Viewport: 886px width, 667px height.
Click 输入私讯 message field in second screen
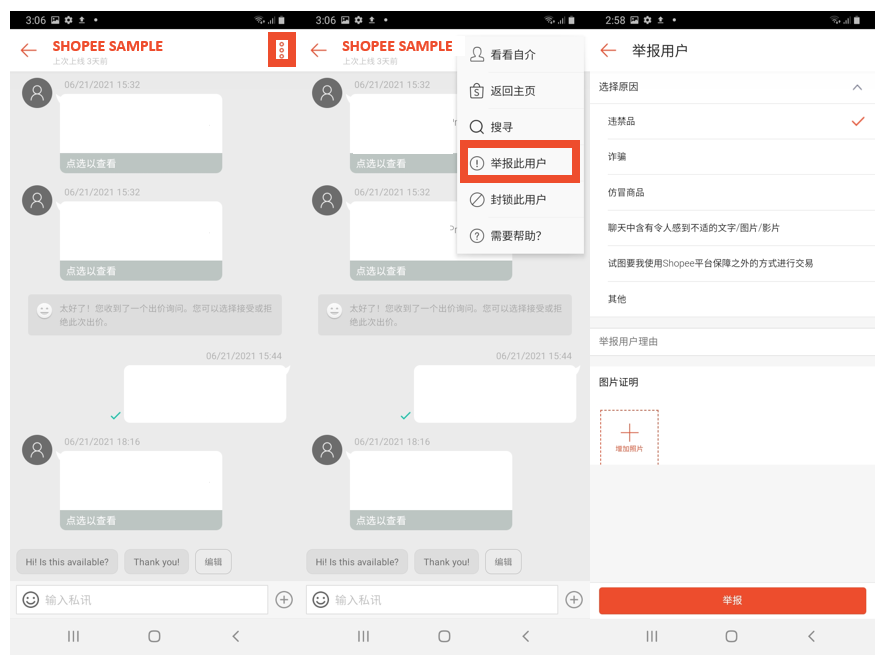click(432, 600)
